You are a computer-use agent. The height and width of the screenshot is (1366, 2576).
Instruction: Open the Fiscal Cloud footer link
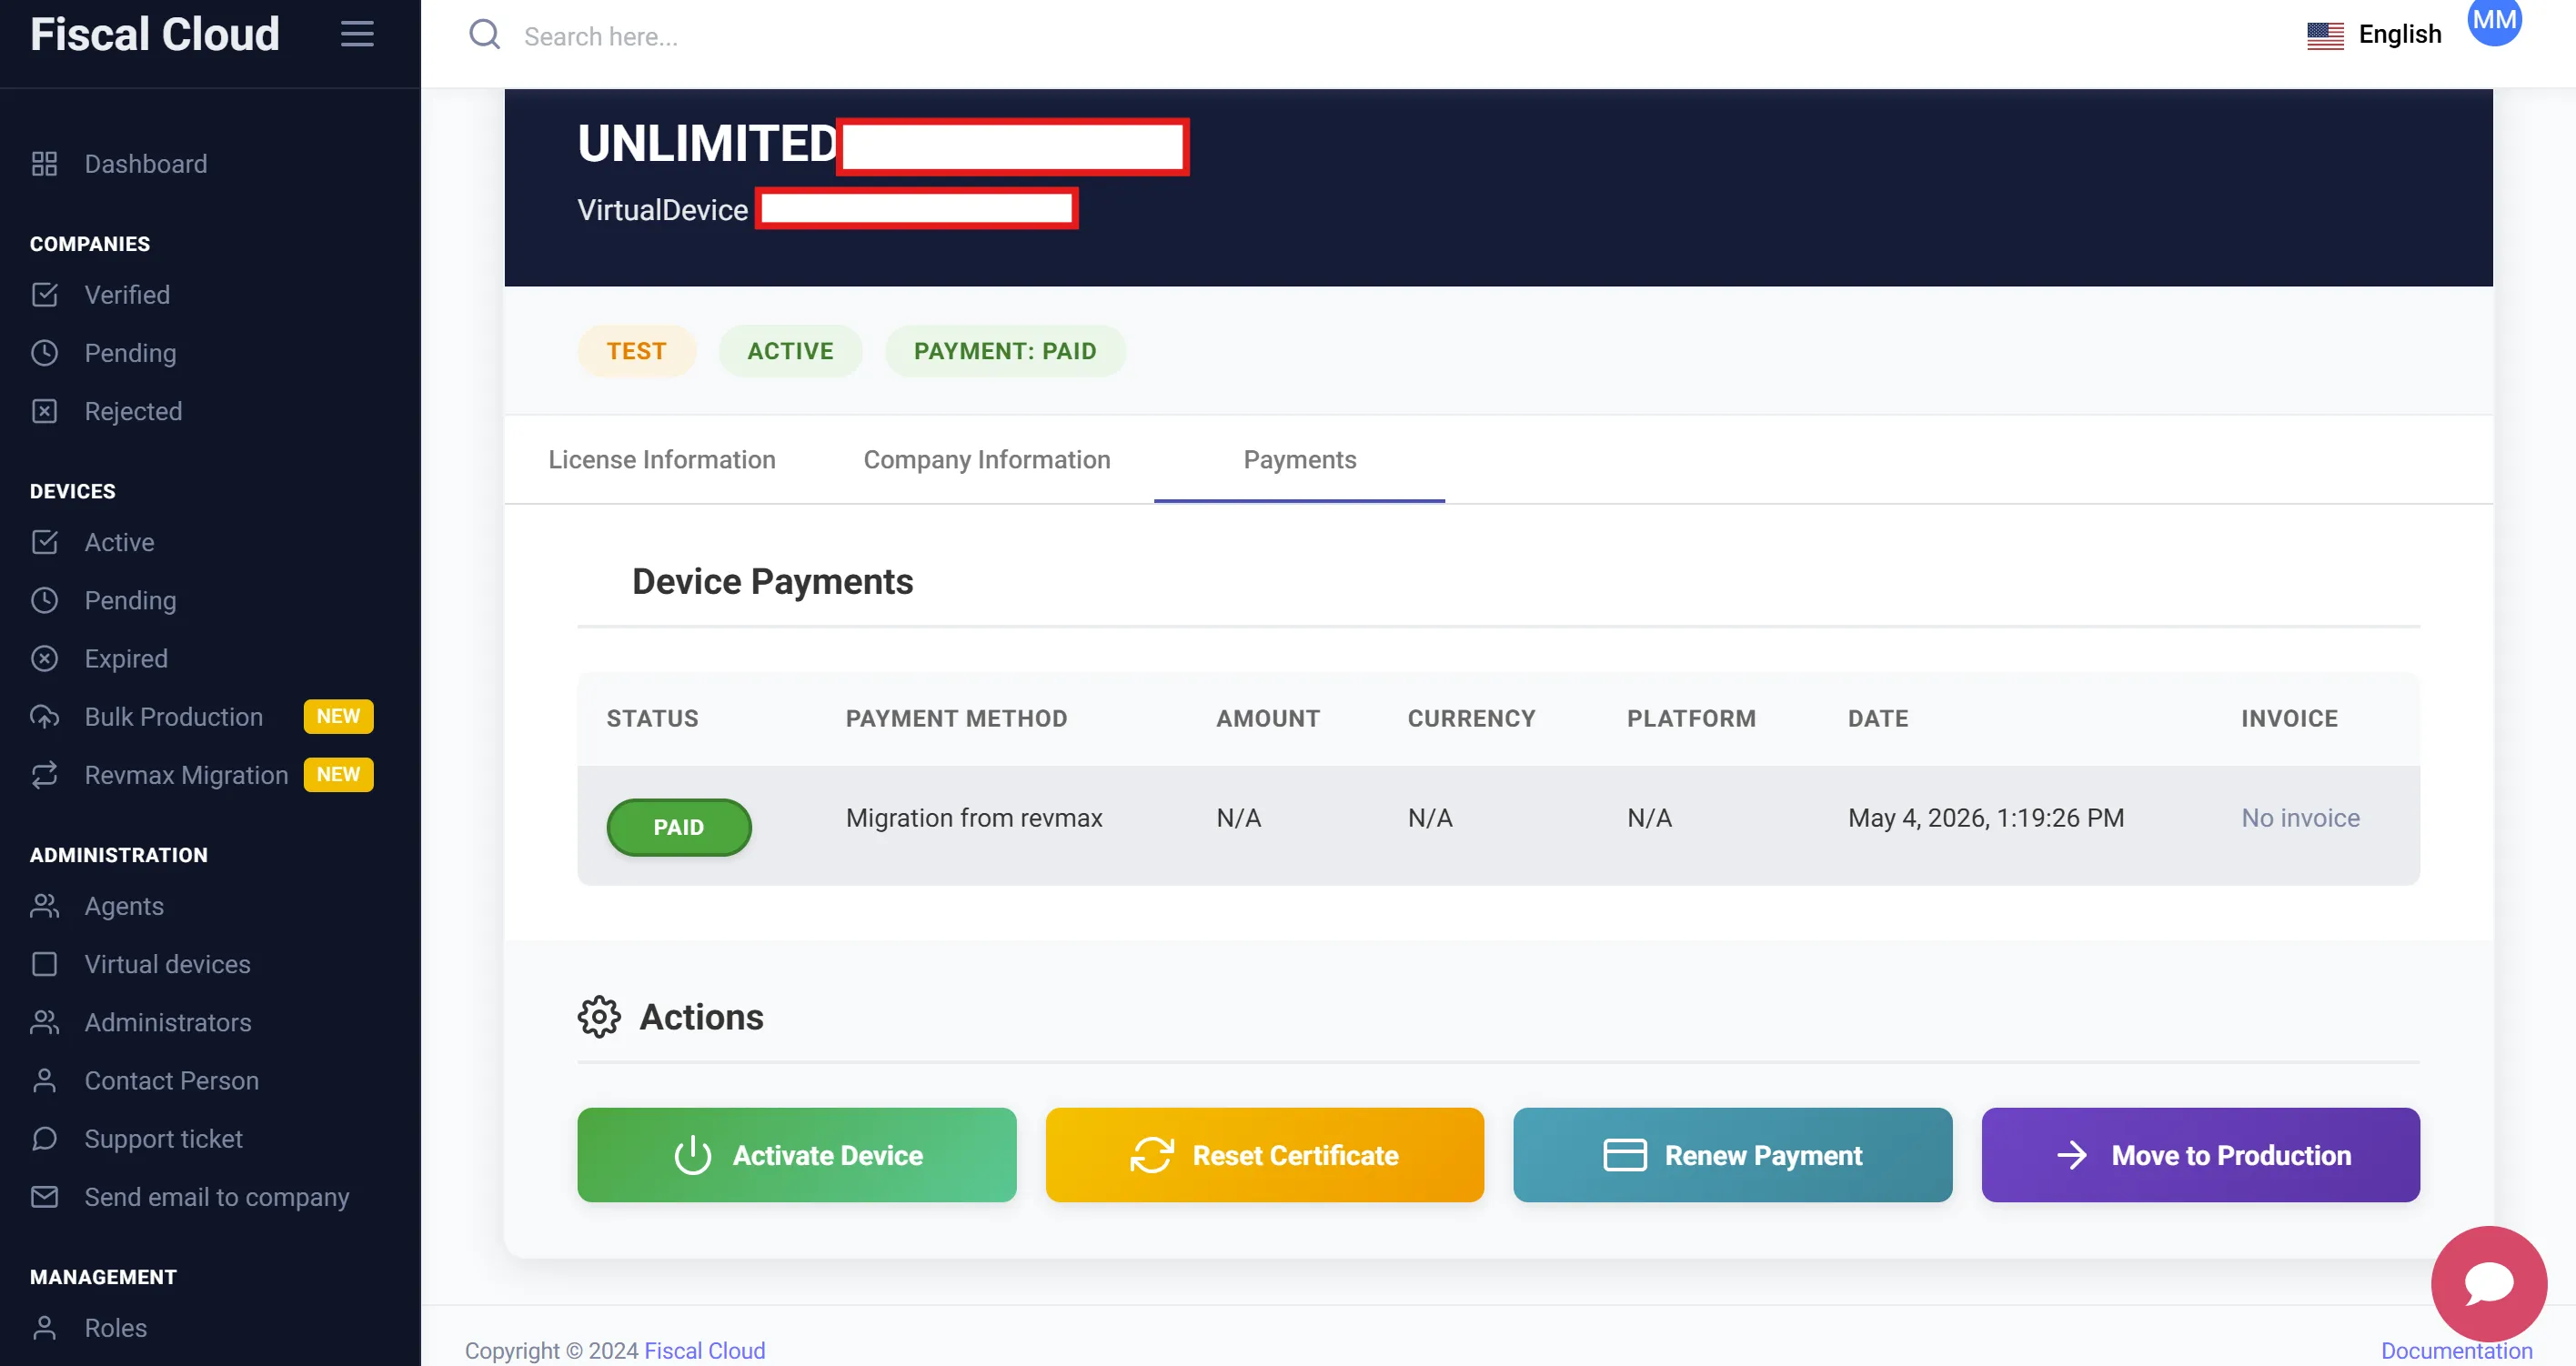[x=704, y=1351]
